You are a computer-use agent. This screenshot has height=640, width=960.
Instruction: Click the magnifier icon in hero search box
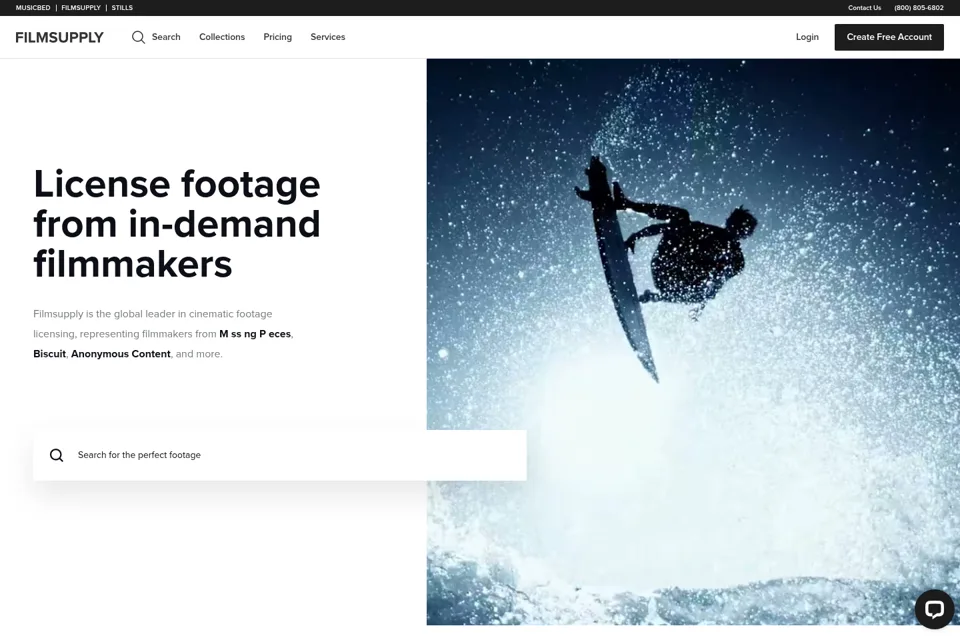(56, 455)
